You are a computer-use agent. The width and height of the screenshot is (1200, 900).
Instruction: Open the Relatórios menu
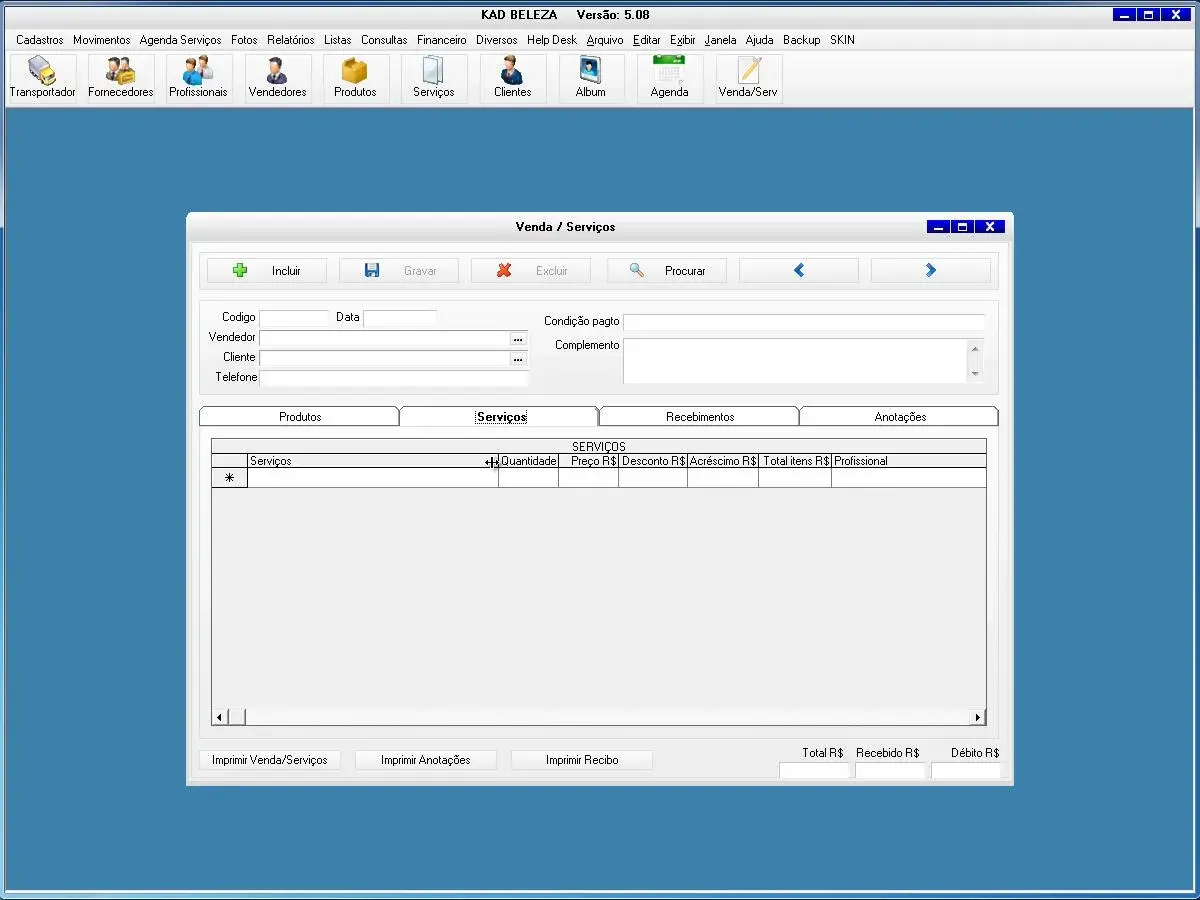click(291, 40)
